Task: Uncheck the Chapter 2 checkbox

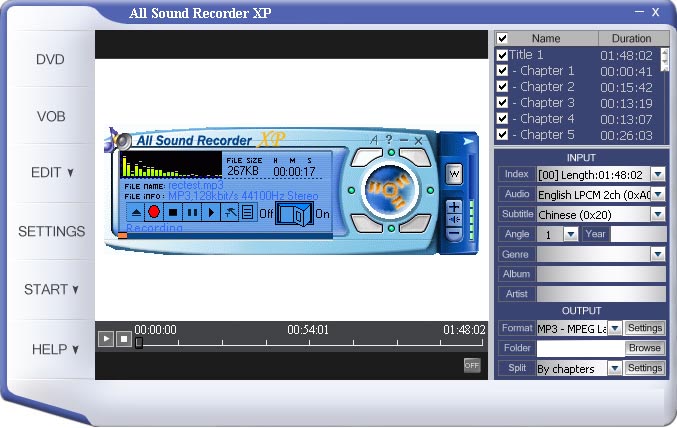Action: coord(502,86)
